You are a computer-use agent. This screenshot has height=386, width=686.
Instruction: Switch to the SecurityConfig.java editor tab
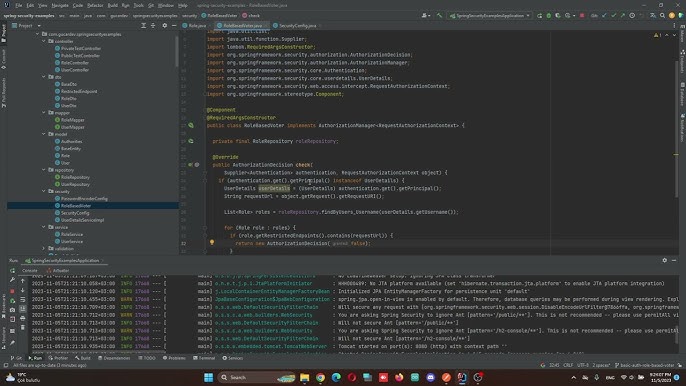[296, 26]
